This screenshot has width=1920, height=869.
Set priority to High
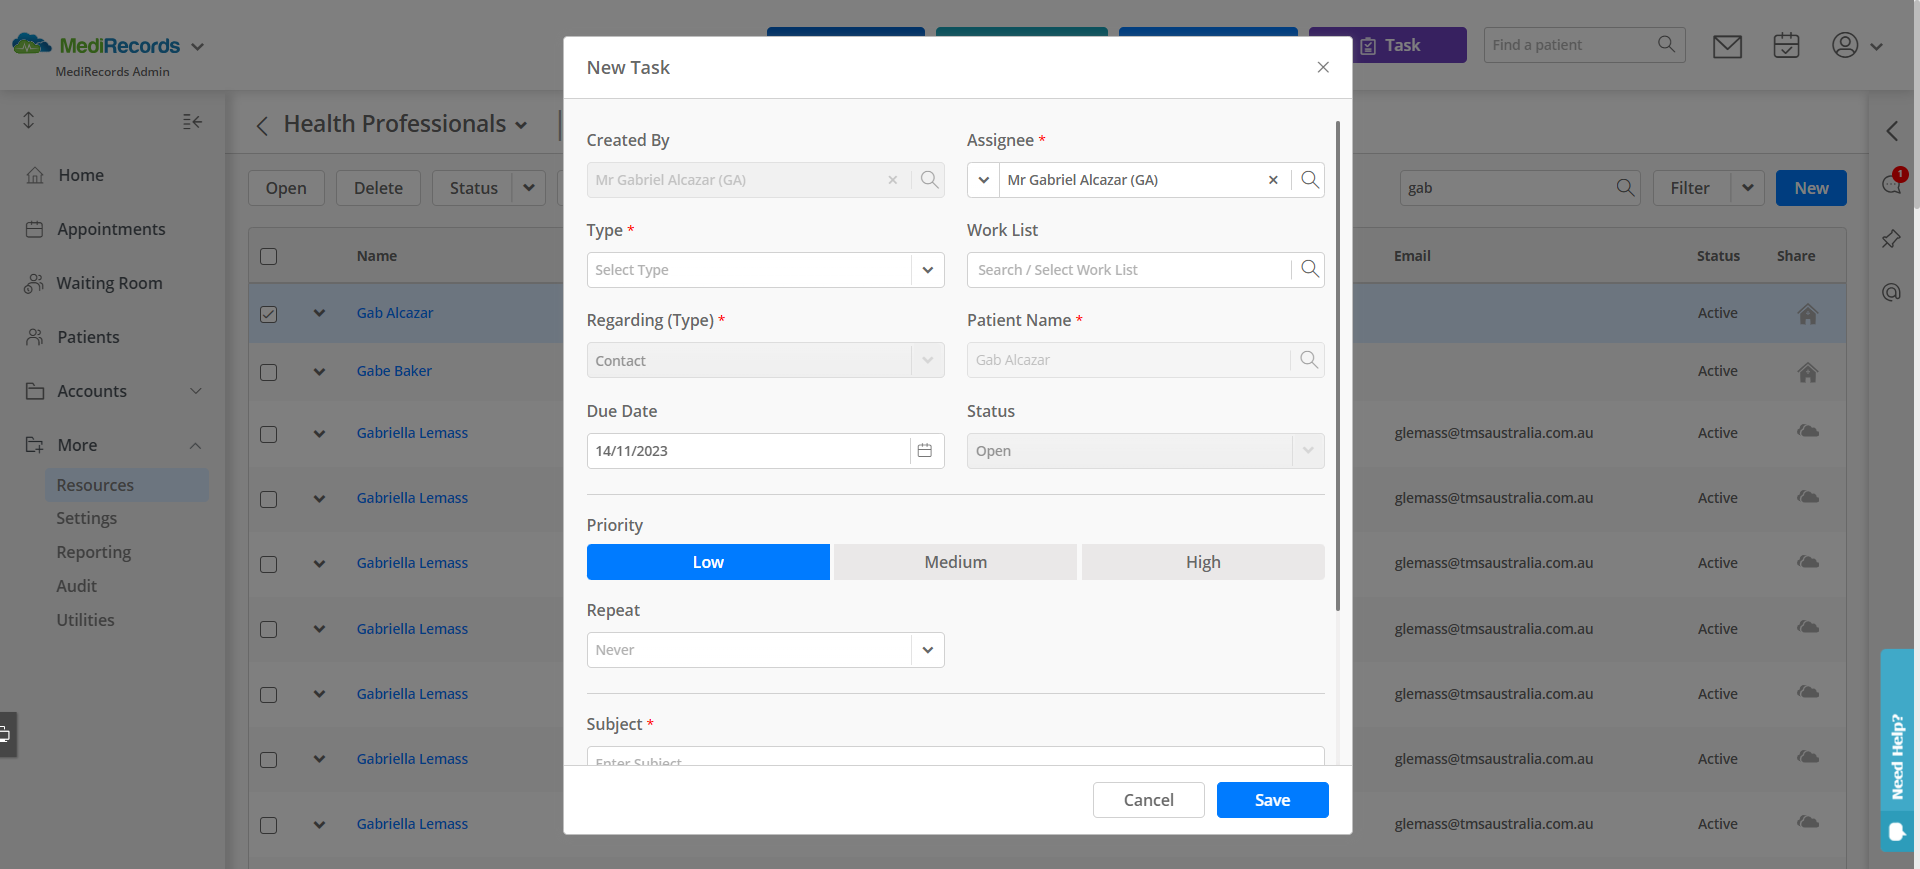(x=1203, y=562)
